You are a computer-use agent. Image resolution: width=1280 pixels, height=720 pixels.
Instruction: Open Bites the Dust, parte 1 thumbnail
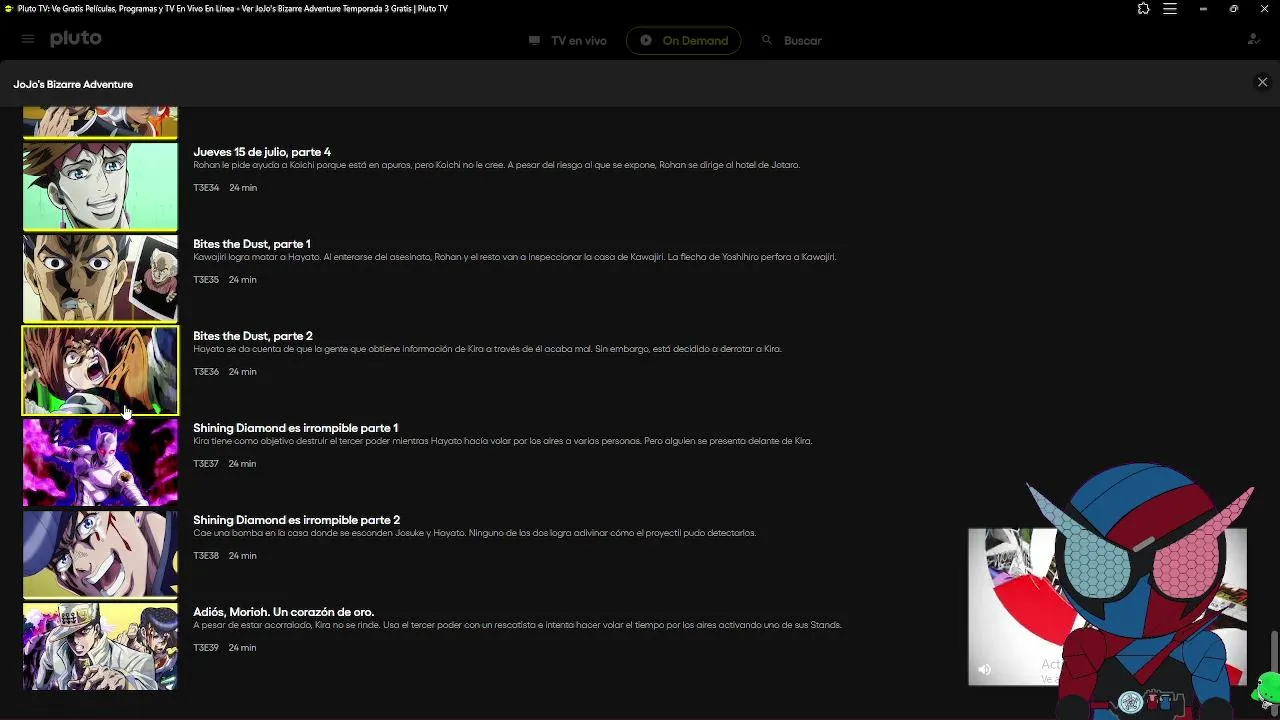[x=100, y=279]
